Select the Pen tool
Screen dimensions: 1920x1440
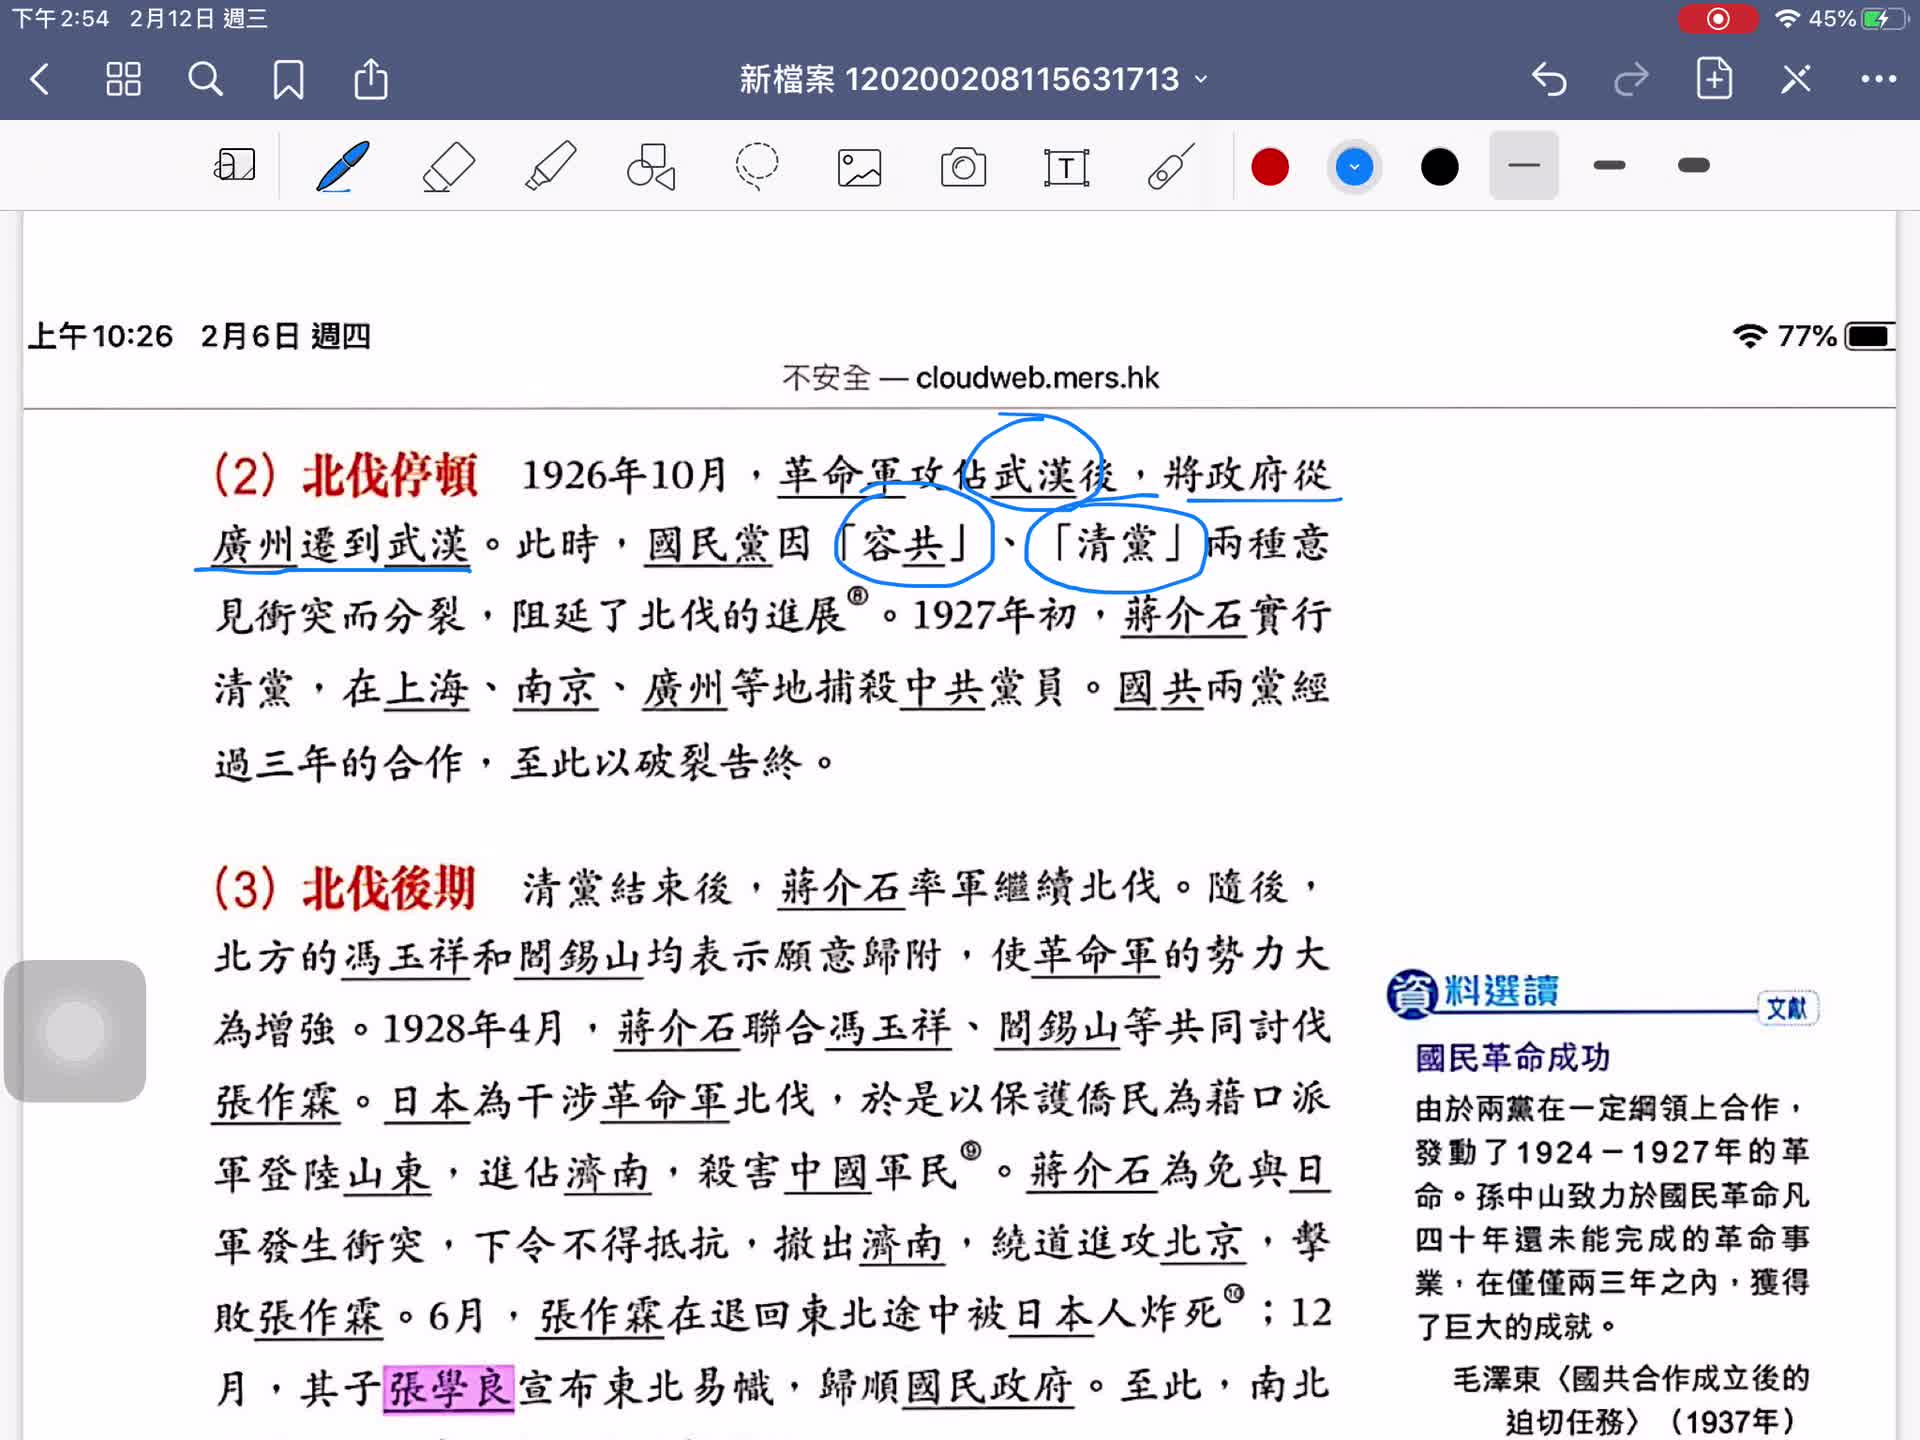click(343, 166)
